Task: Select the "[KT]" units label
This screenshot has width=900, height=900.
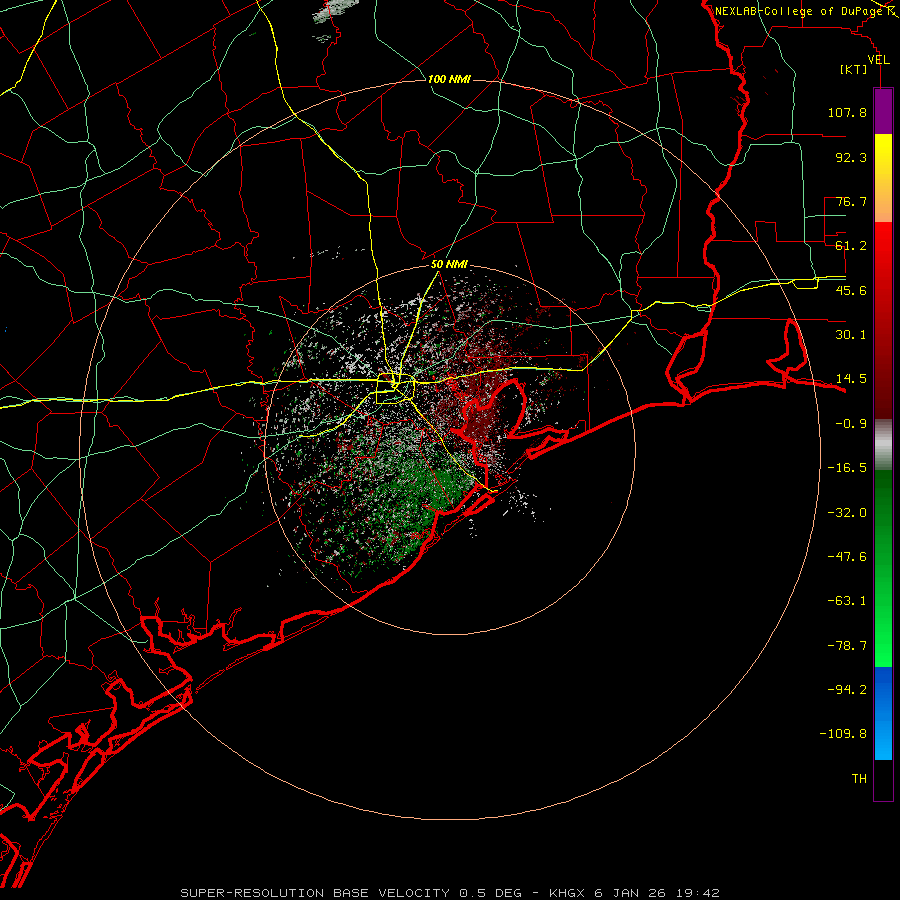Action: point(854,69)
